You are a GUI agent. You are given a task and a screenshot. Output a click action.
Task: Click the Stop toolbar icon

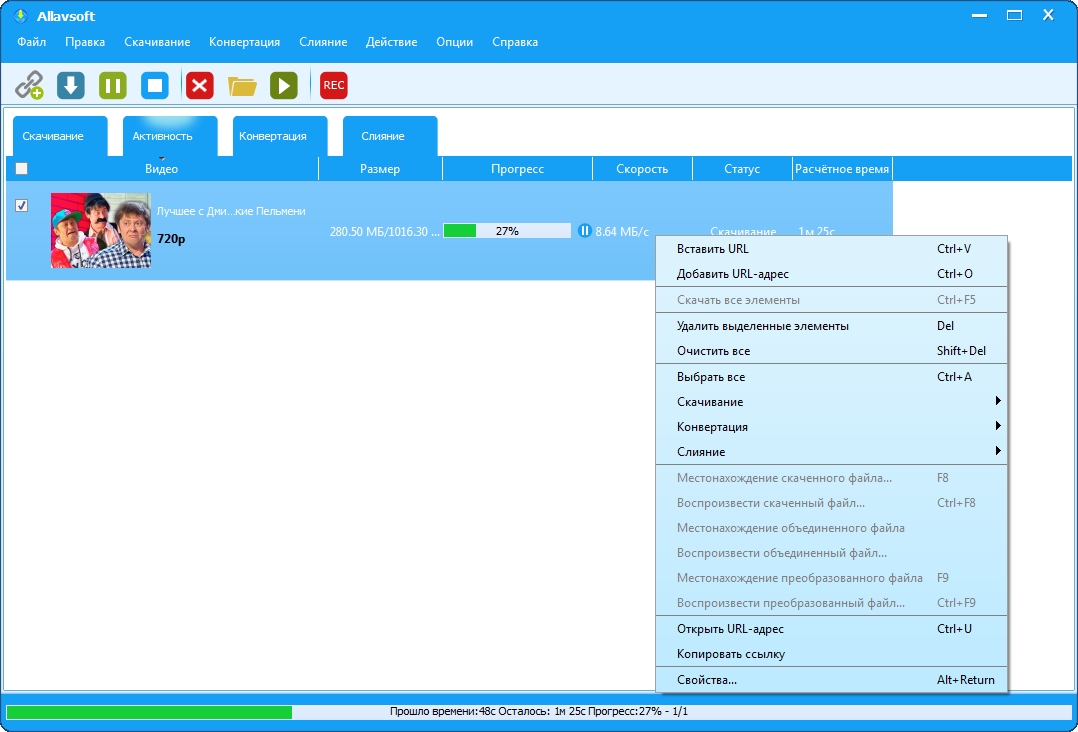click(x=155, y=85)
